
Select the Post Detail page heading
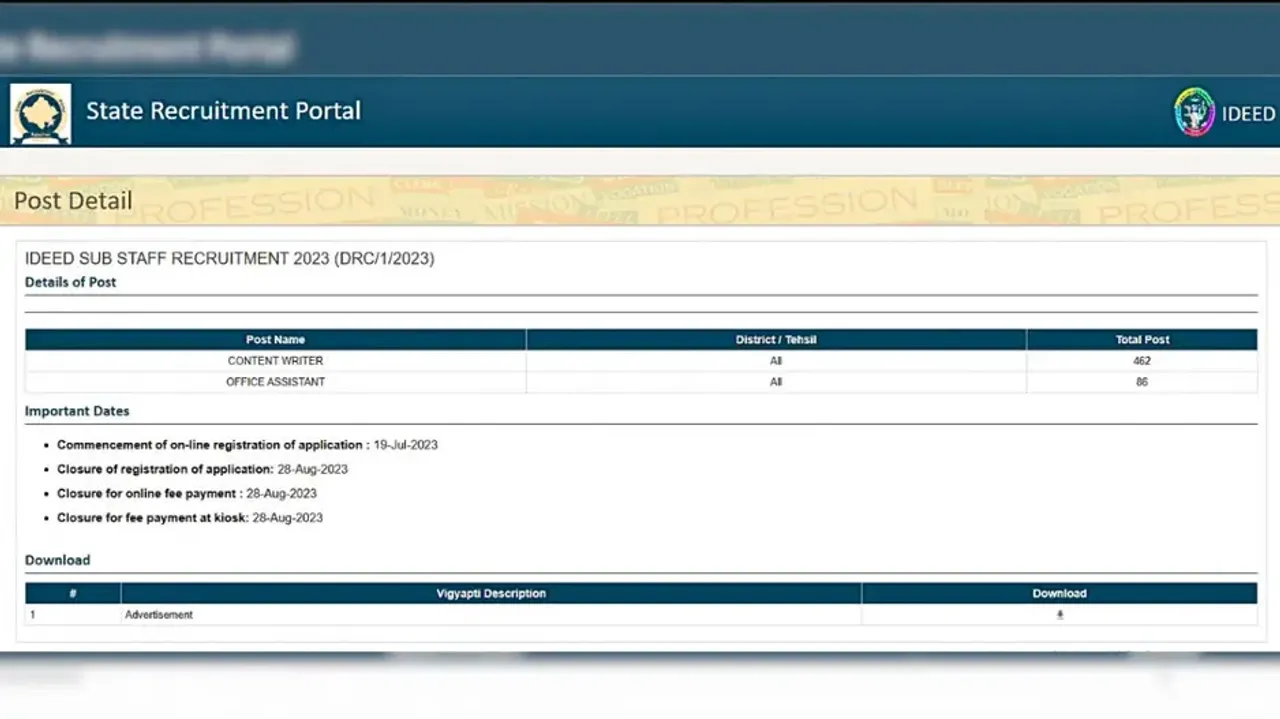pos(73,201)
